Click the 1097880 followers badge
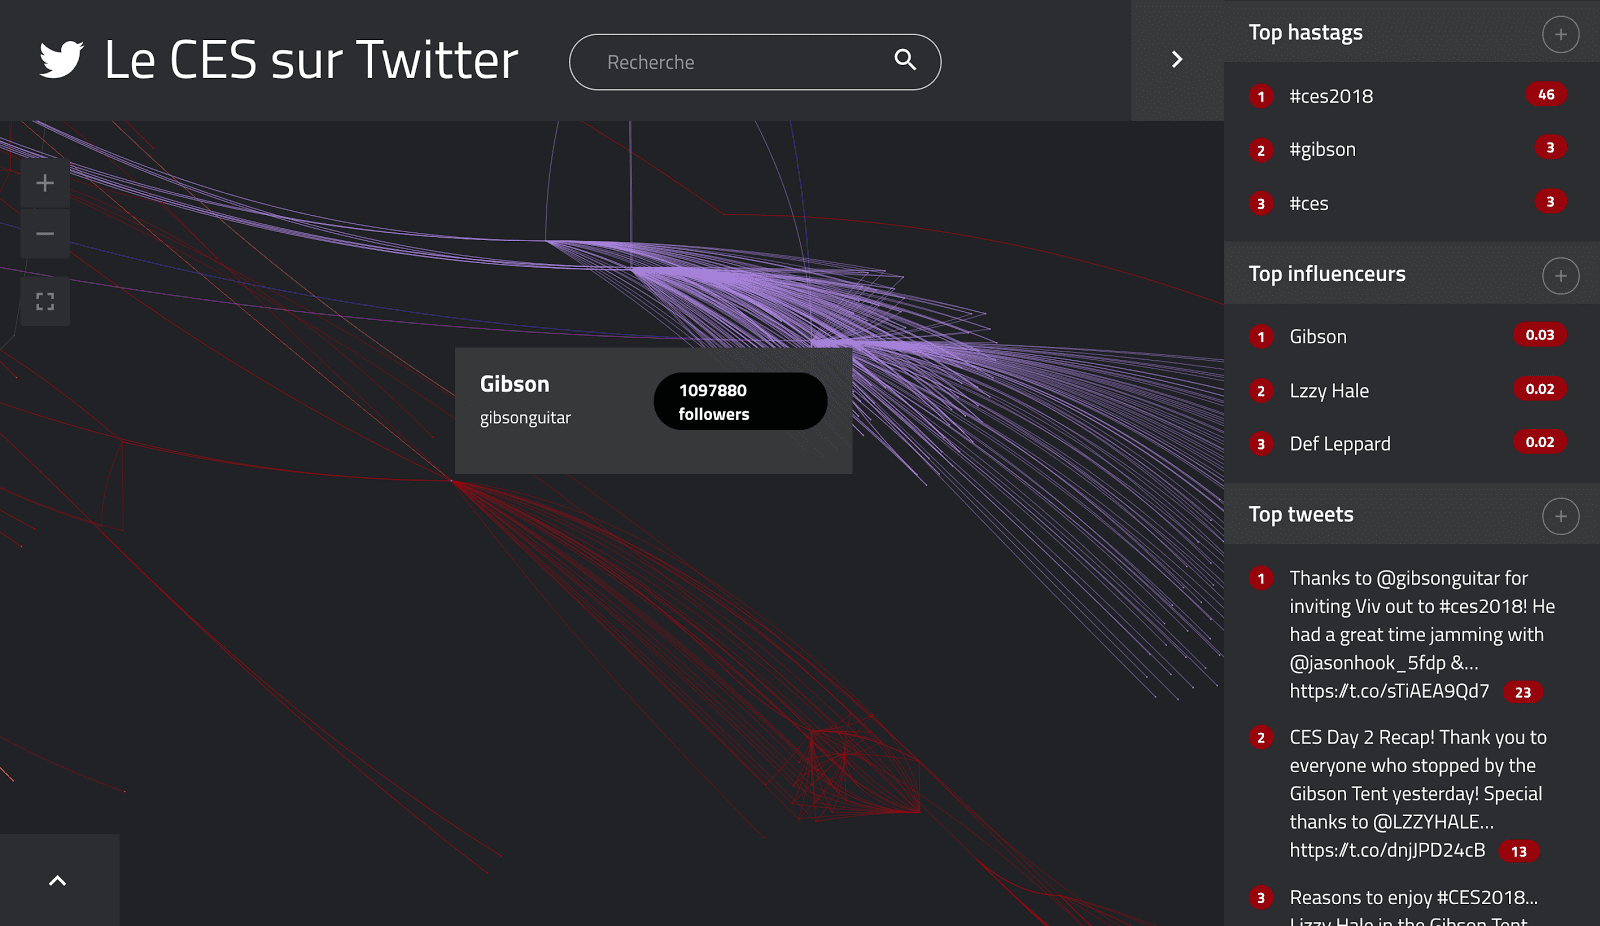 pyautogui.click(x=740, y=401)
